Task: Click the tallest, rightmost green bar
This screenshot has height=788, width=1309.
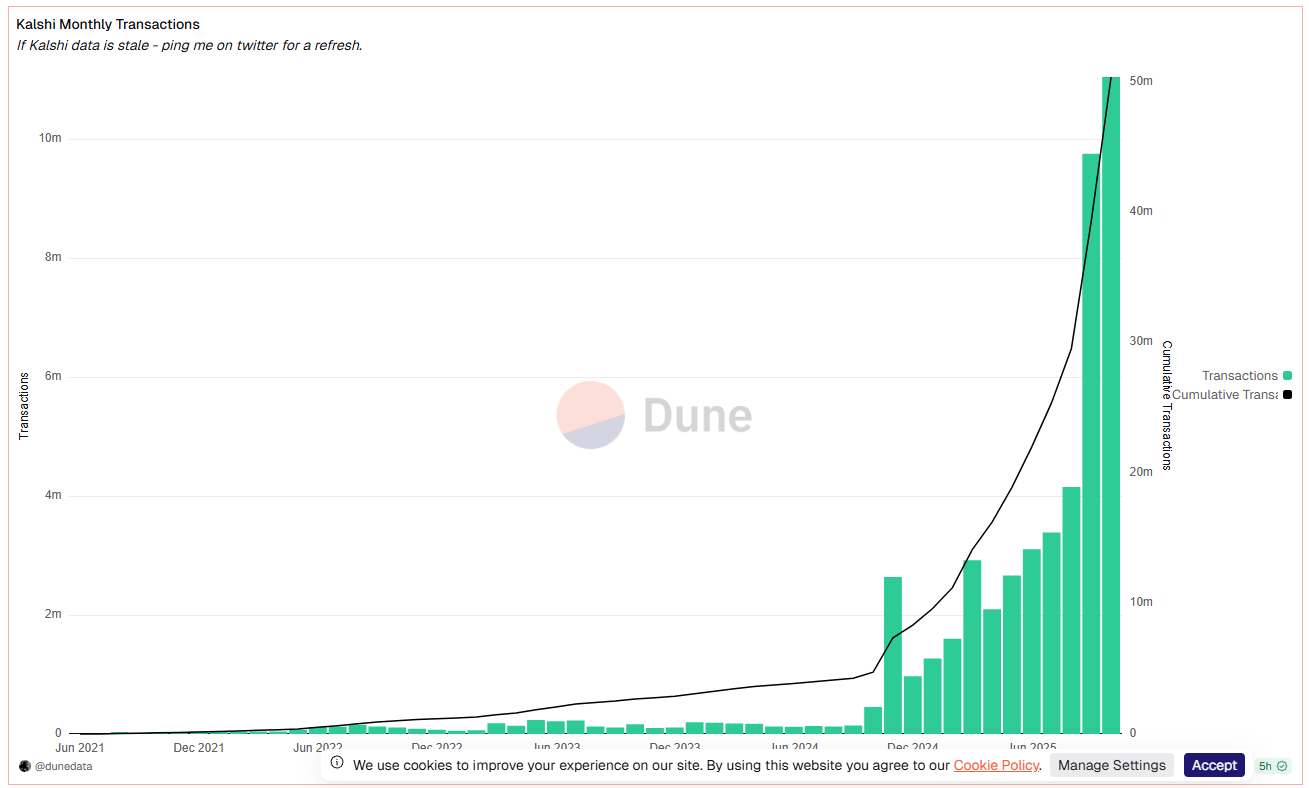Action: coord(1111,405)
